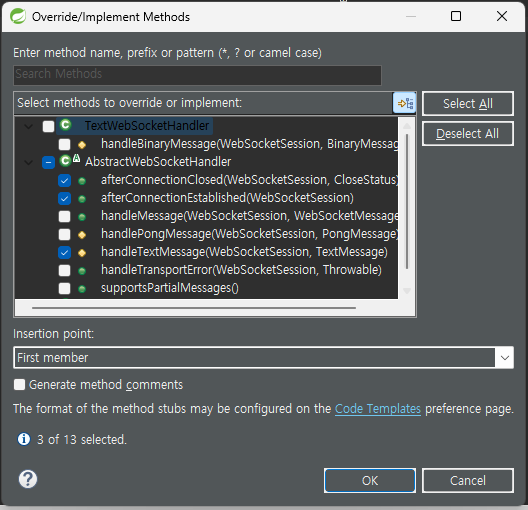Screen dimensions: 528x510
Task: Click the info icon next to 3 of 13 selected
Action: pyautogui.click(x=24, y=439)
